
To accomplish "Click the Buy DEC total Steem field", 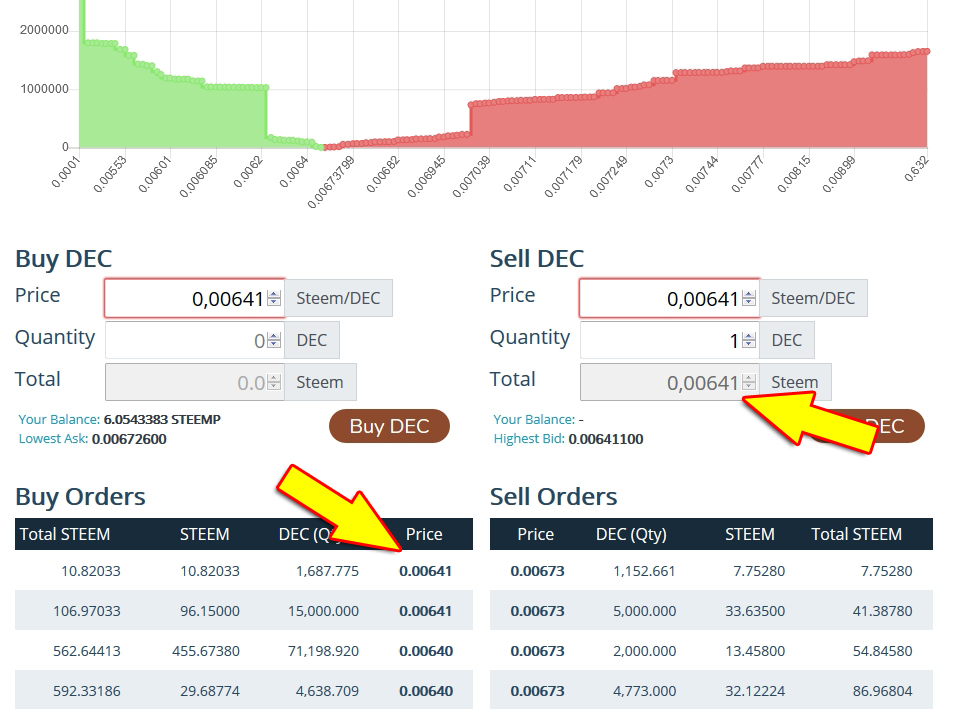I will [x=185, y=382].
